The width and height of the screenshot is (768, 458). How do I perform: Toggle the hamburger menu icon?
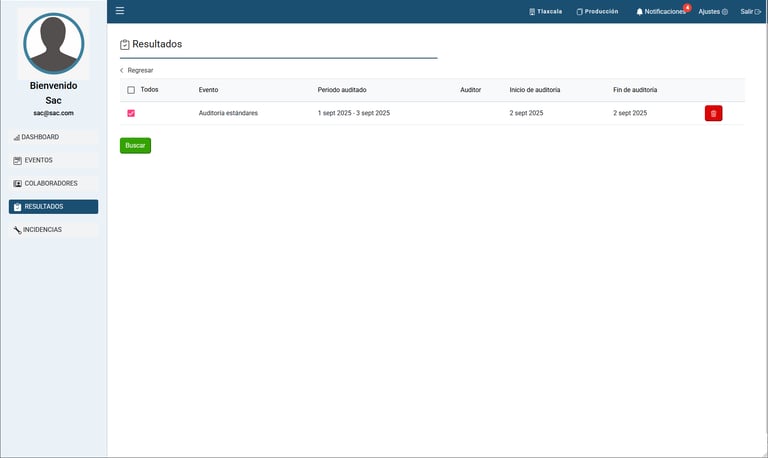pyautogui.click(x=120, y=11)
